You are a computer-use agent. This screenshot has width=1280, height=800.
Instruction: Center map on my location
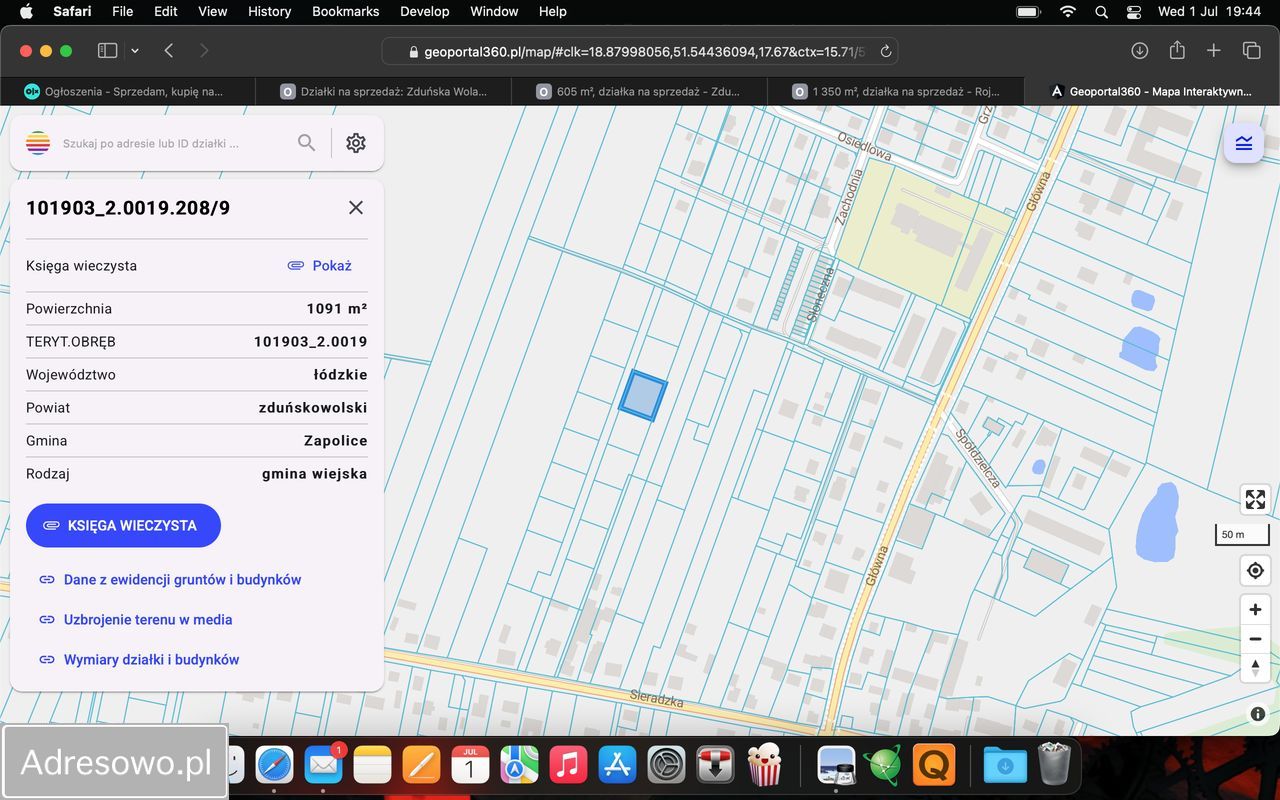pyautogui.click(x=1255, y=571)
